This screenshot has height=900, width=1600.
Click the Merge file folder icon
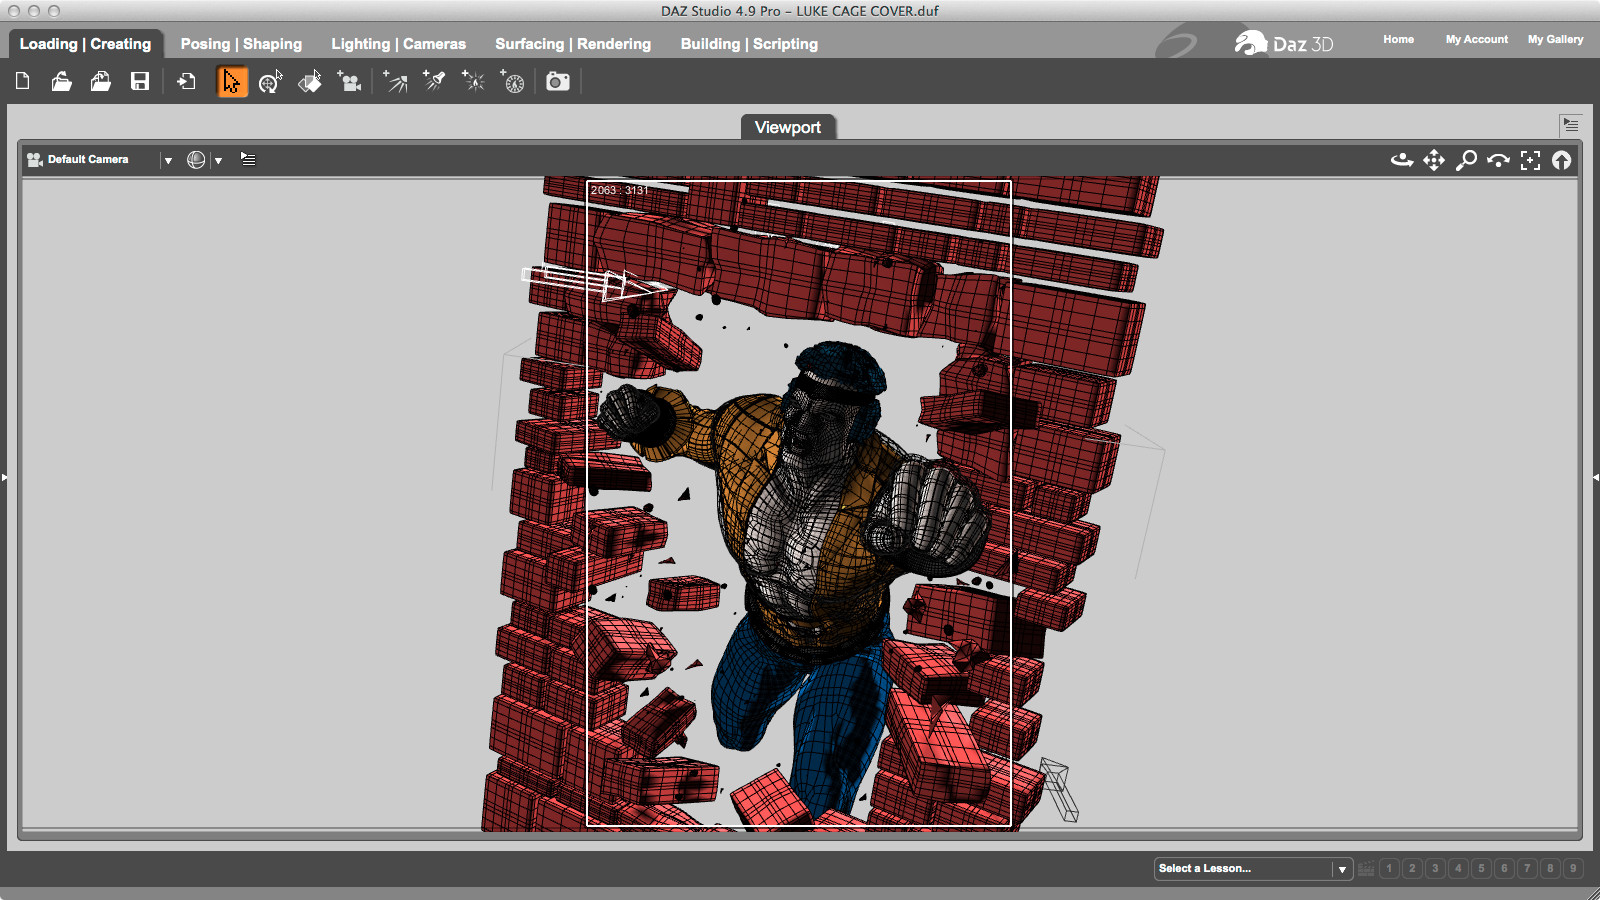[101, 82]
